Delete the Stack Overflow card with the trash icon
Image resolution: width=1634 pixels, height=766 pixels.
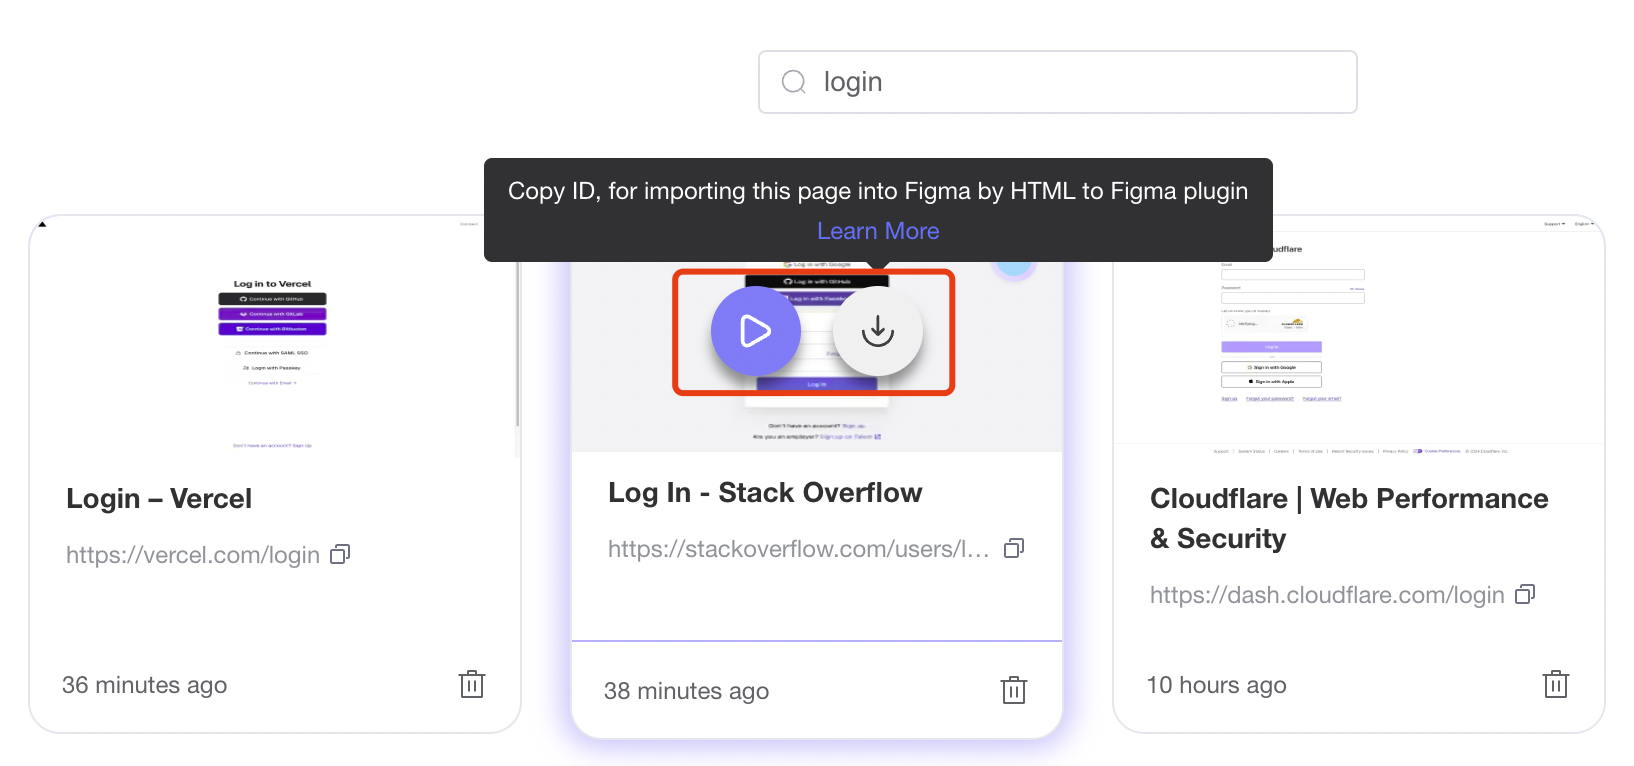click(1014, 690)
